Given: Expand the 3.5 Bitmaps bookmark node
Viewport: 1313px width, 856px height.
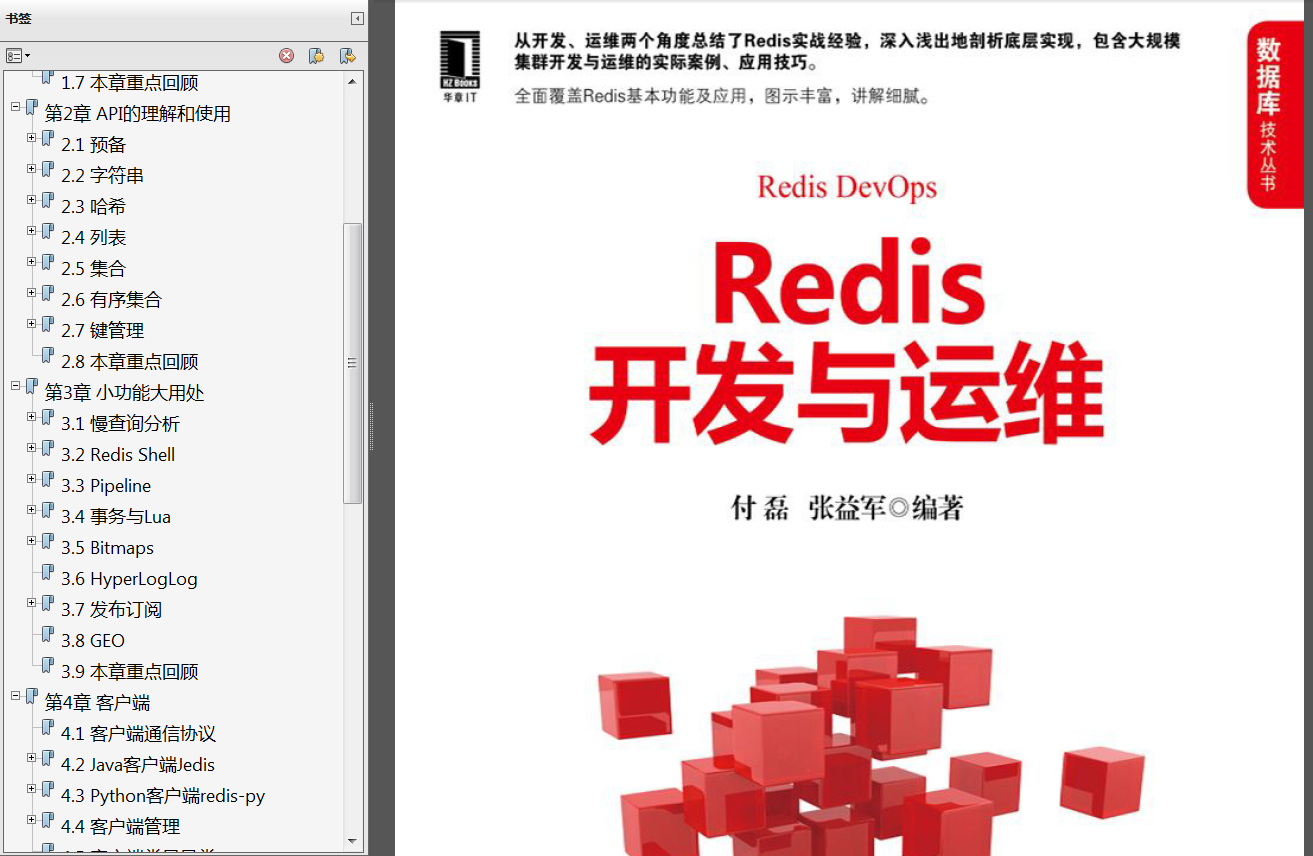Looking at the screenshot, I should (x=31, y=540).
